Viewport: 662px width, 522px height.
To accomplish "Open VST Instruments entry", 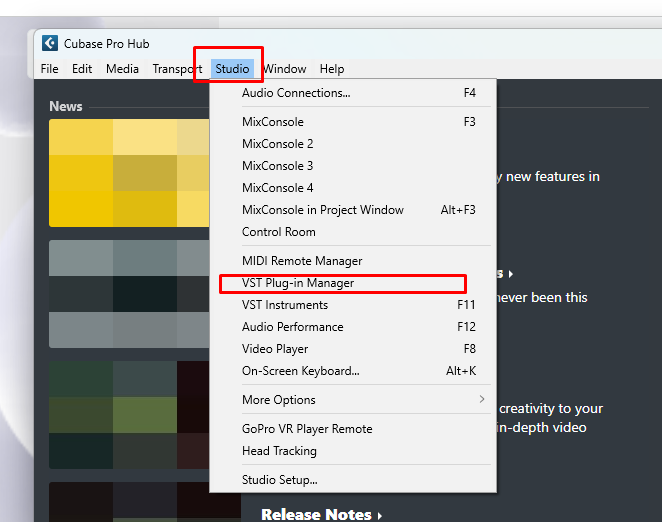I will click(x=353, y=305).
